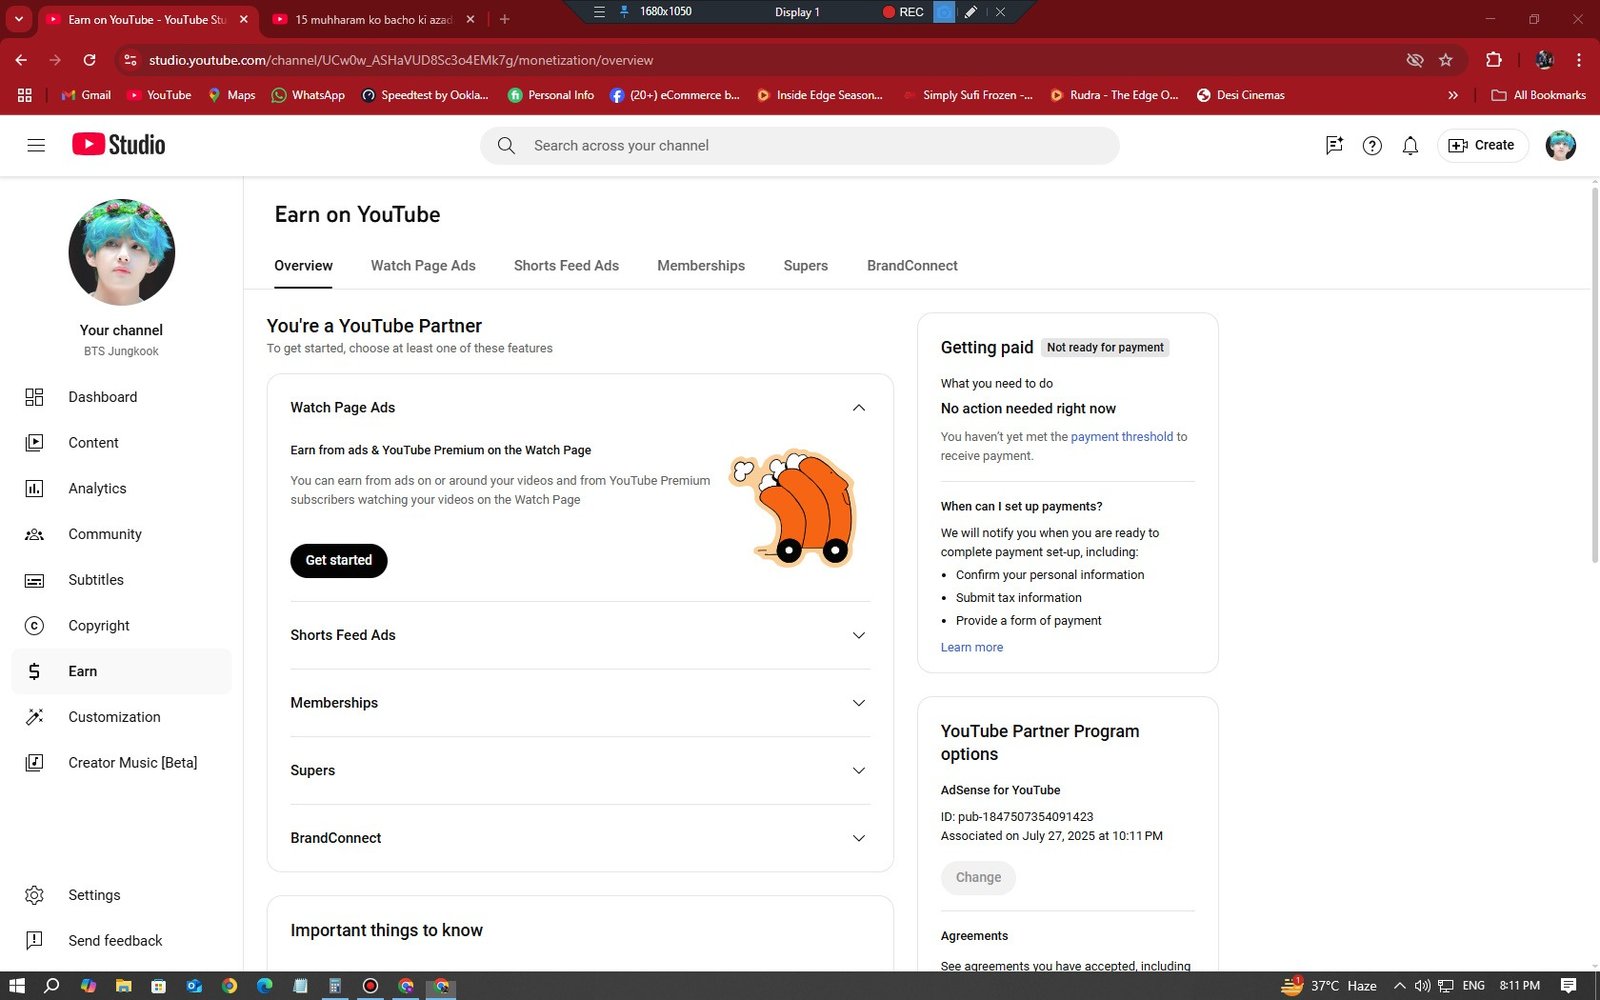Viewport: 1600px width, 1000px height.
Task: Click the browser address bar URL
Action: coord(401,60)
